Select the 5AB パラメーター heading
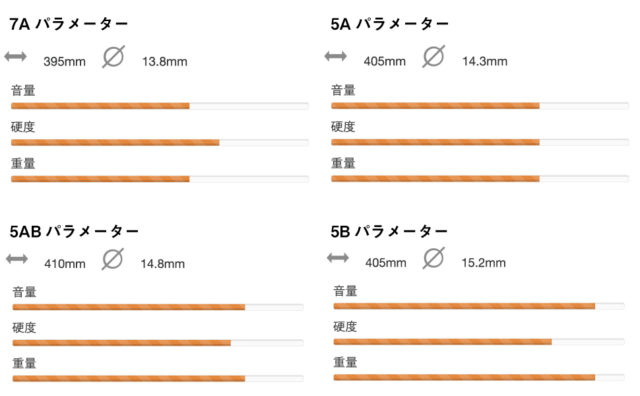 pos(74,231)
